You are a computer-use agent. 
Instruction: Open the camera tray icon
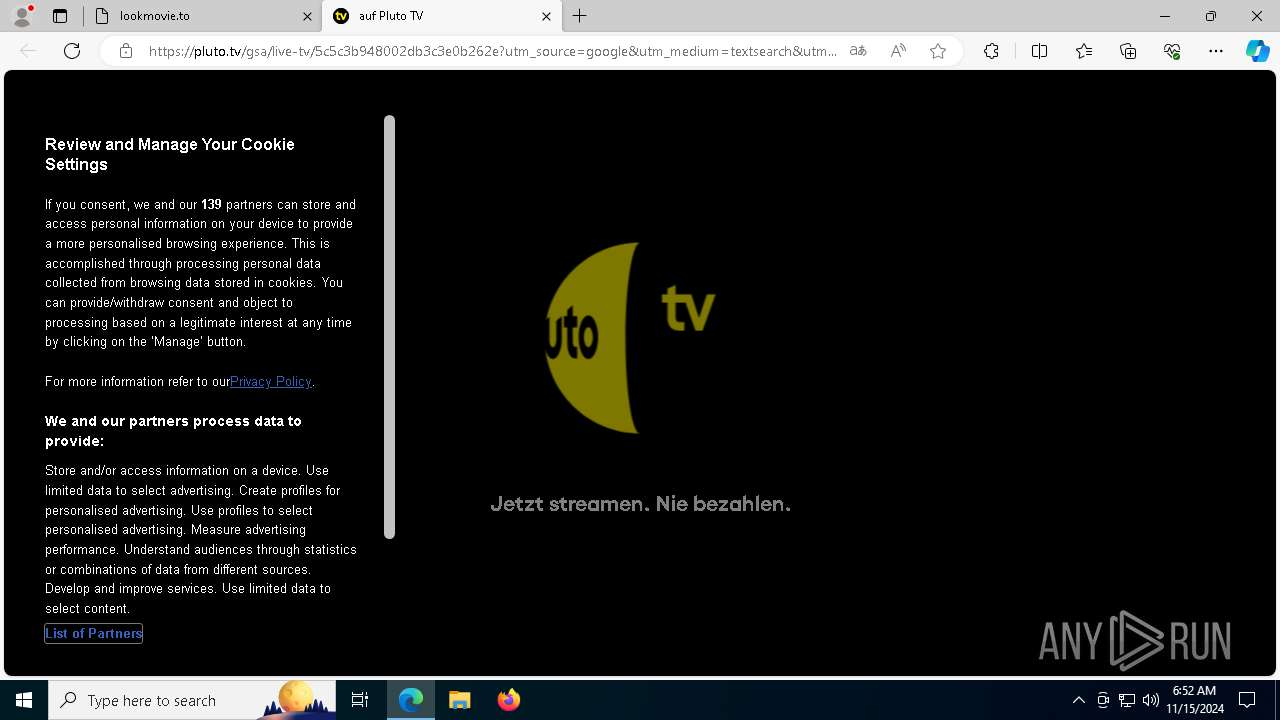pos(1103,700)
